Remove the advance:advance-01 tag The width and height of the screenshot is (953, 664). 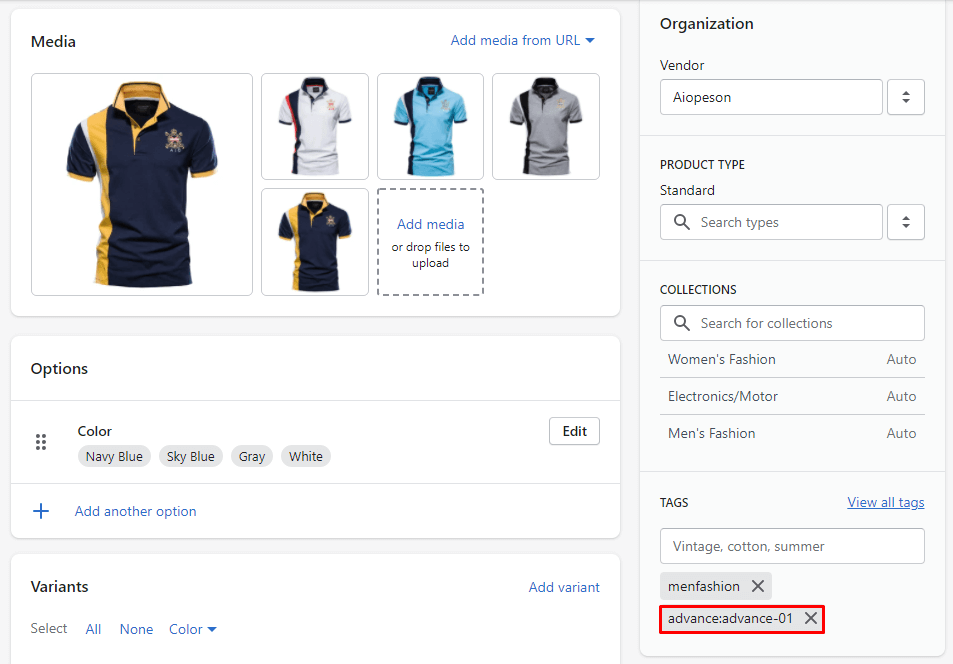pyautogui.click(x=810, y=618)
